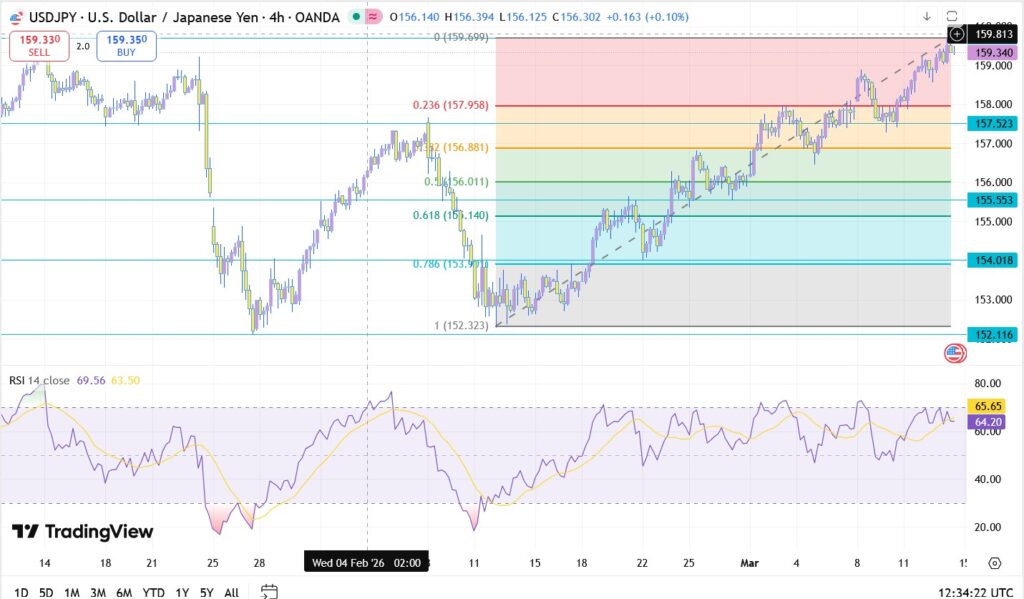This screenshot has height=599, width=1024.
Task: Select the 0.236 (157.958) Fibonacci level label
Action: tap(450, 105)
